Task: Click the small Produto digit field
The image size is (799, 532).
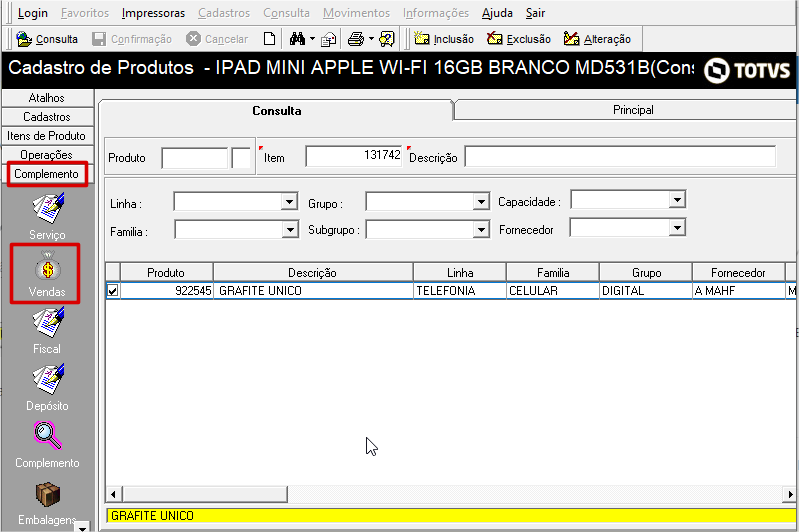Action: click(x=241, y=158)
